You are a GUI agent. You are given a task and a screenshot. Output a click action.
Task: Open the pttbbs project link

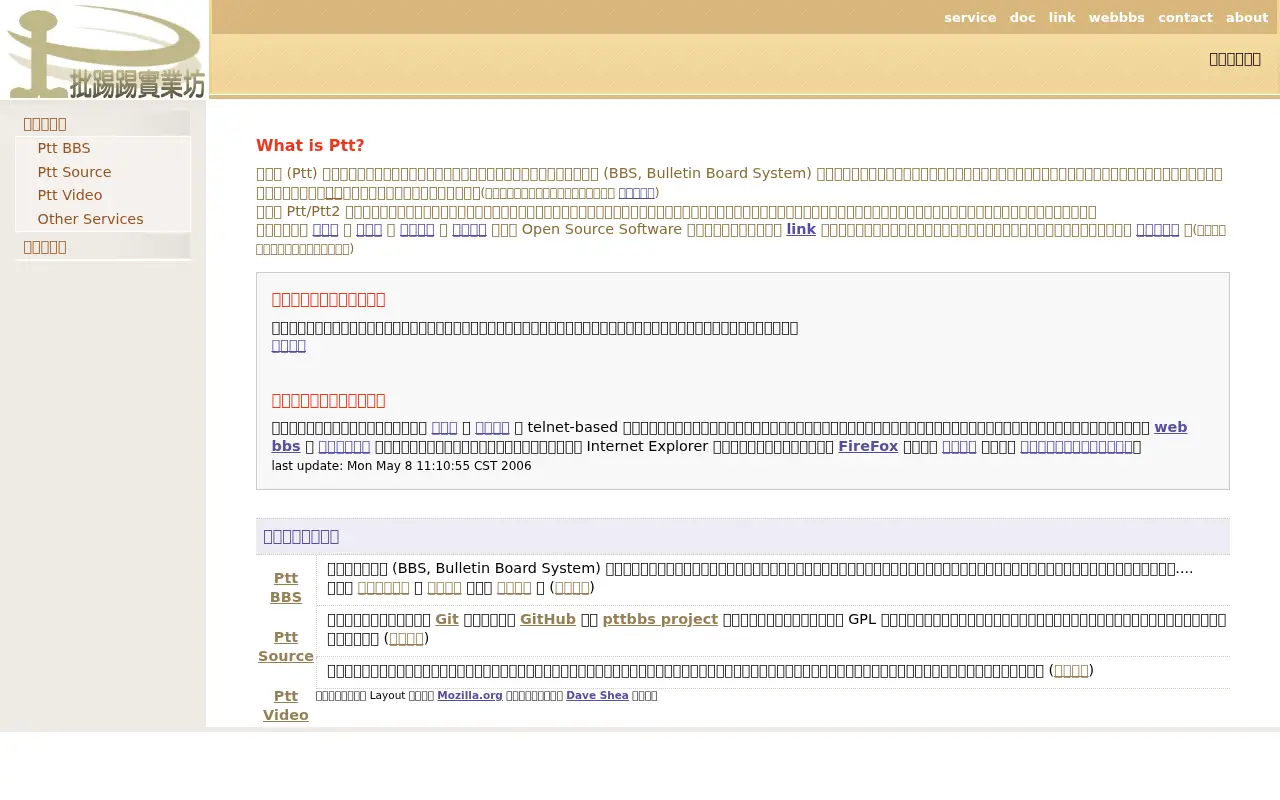point(660,619)
